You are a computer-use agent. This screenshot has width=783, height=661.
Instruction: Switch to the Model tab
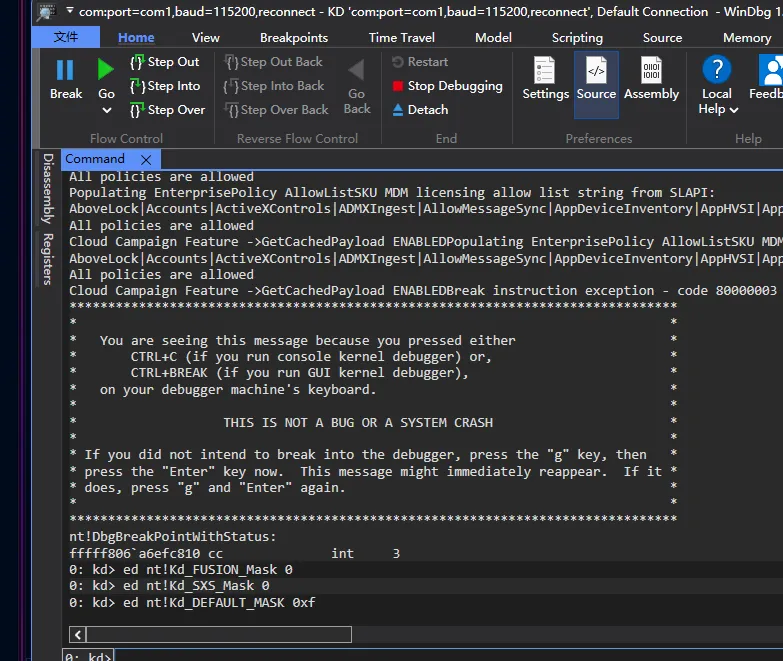pyautogui.click(x=493, y=38)
